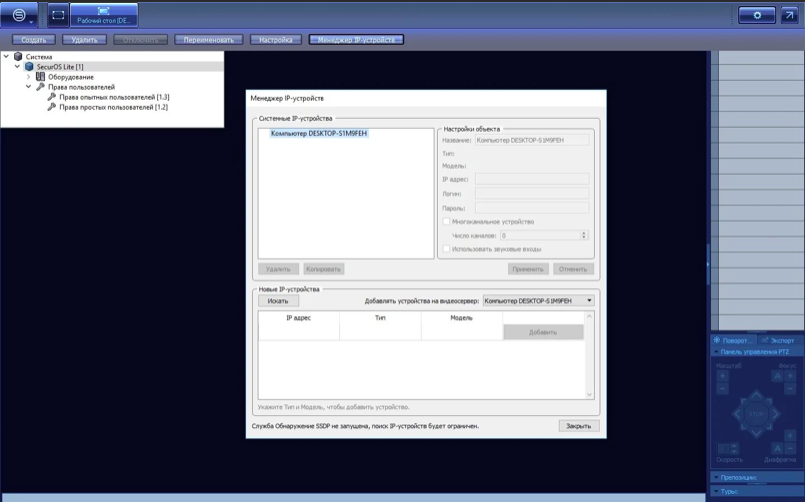Click the Масштаб plus zoom button
The height and width of the screenshot is (502, 805).
[722, 376]
